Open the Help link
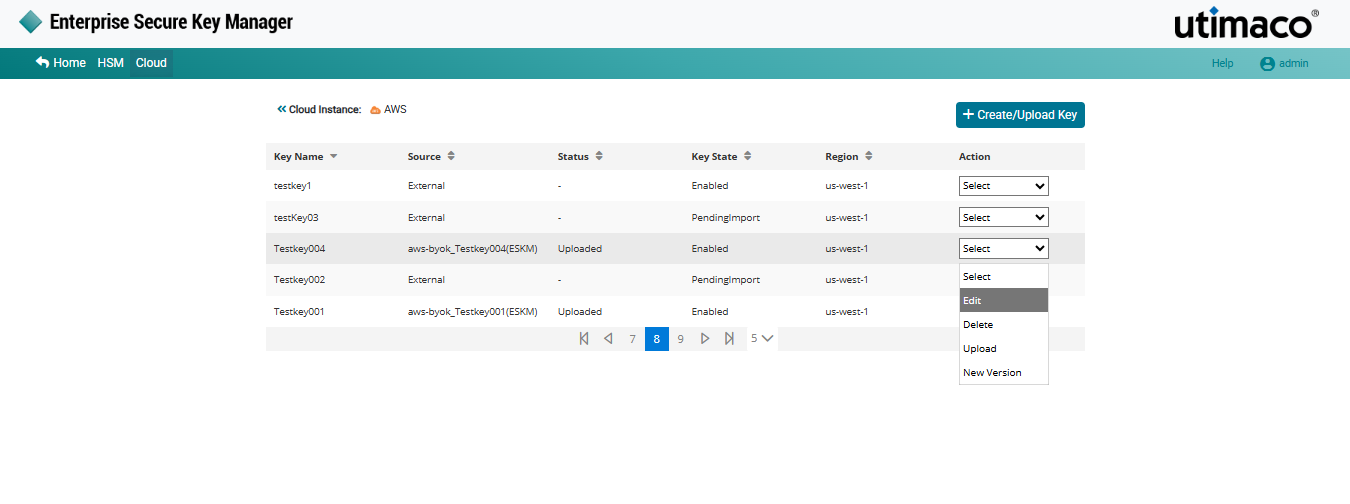1350x504 pixels. 1222,63
